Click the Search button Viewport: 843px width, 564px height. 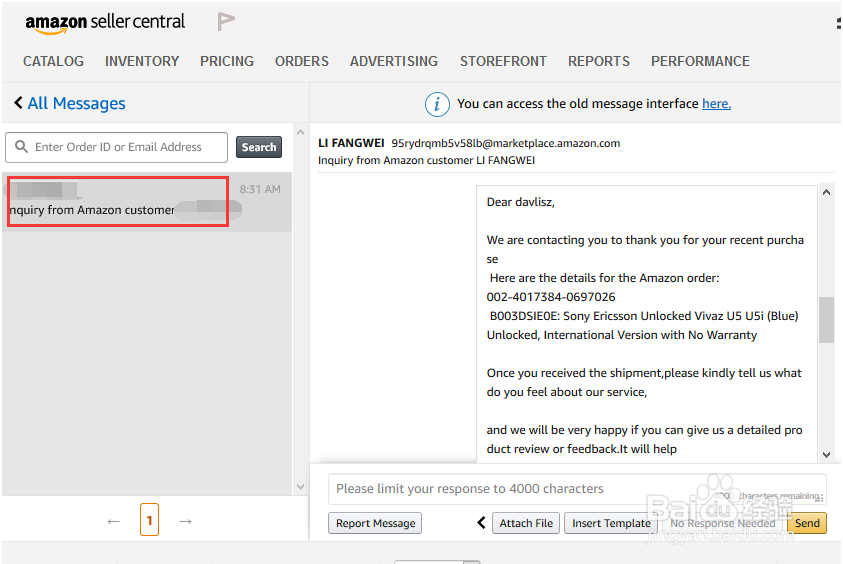click(259, 147)
